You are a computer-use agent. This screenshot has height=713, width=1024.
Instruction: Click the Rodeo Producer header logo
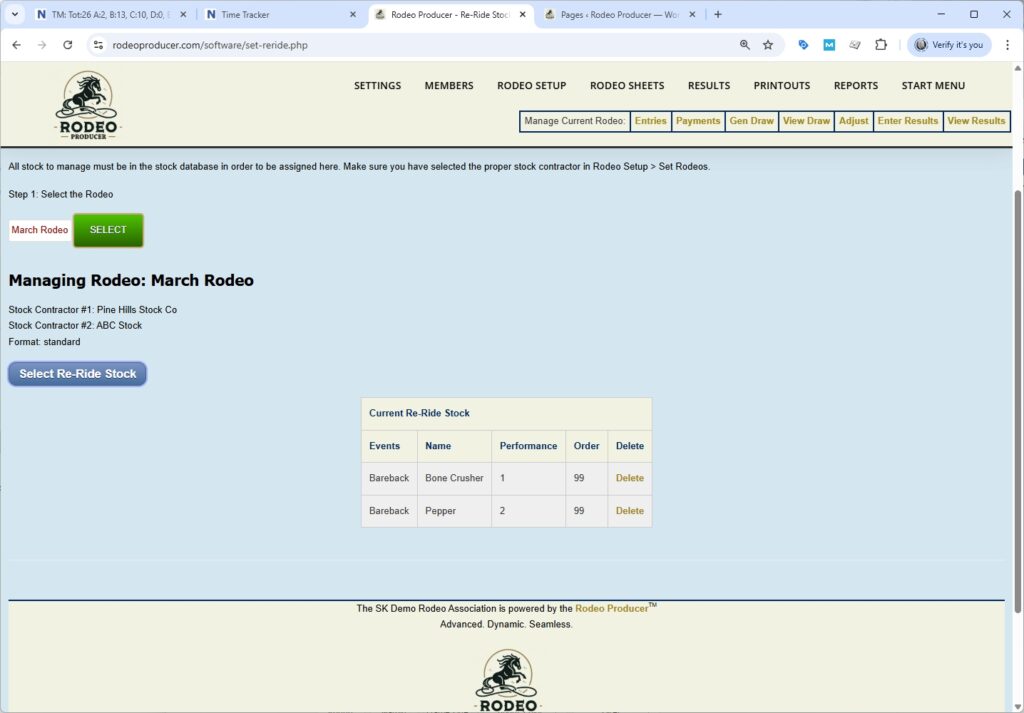[87, 103]
